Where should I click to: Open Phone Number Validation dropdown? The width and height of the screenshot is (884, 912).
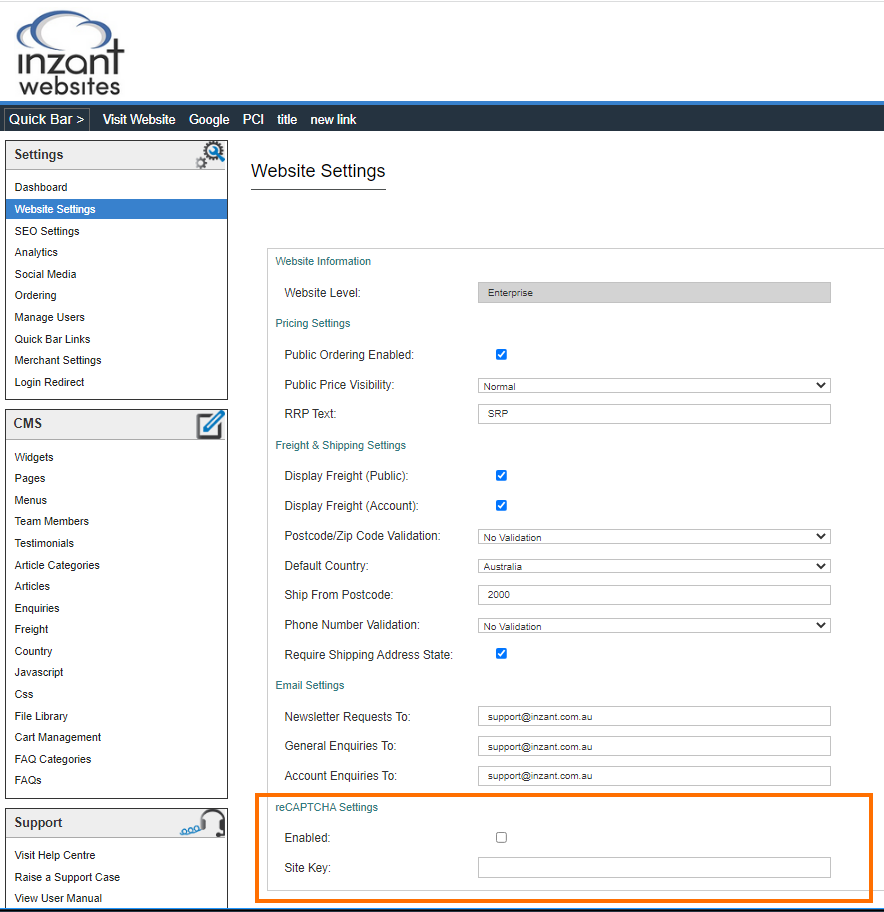click(x=654, y=625)
